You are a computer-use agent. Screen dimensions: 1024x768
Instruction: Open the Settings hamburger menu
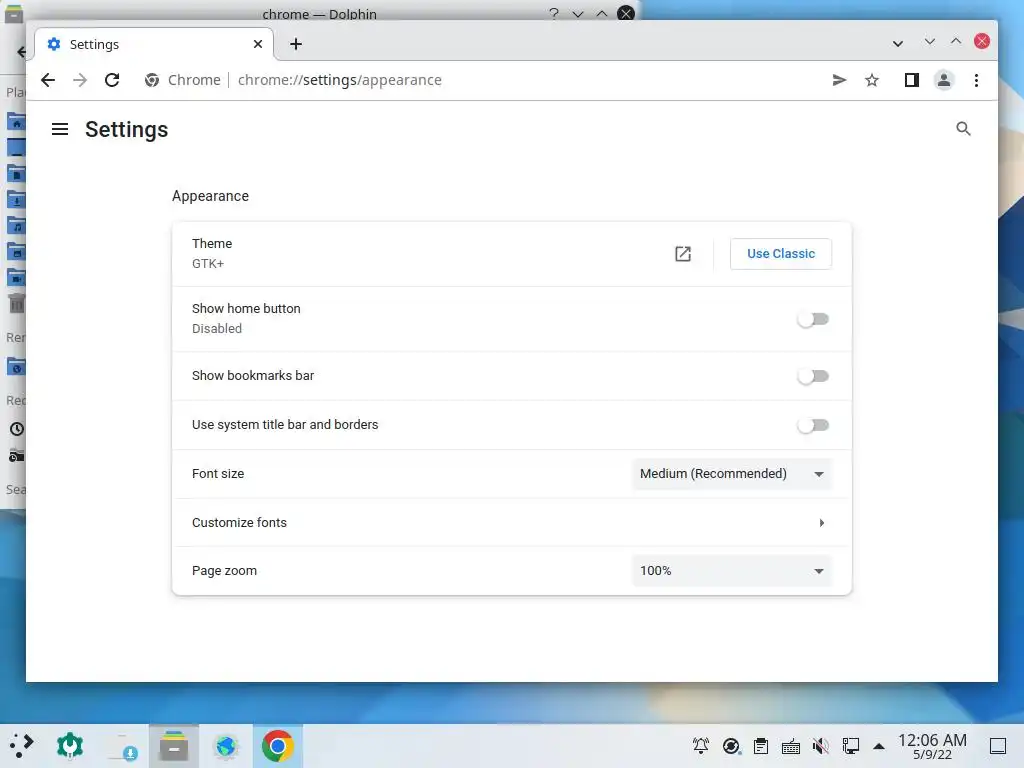(x=60, y=129)
